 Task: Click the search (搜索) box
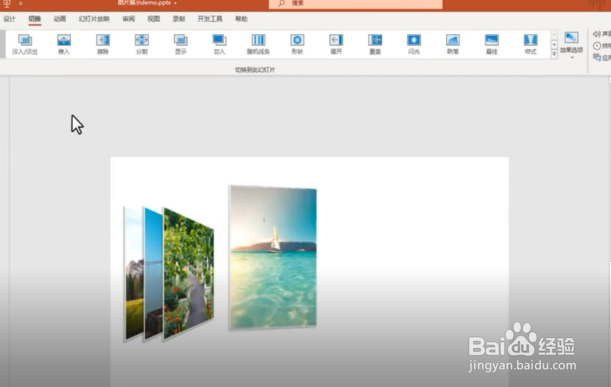355,4
